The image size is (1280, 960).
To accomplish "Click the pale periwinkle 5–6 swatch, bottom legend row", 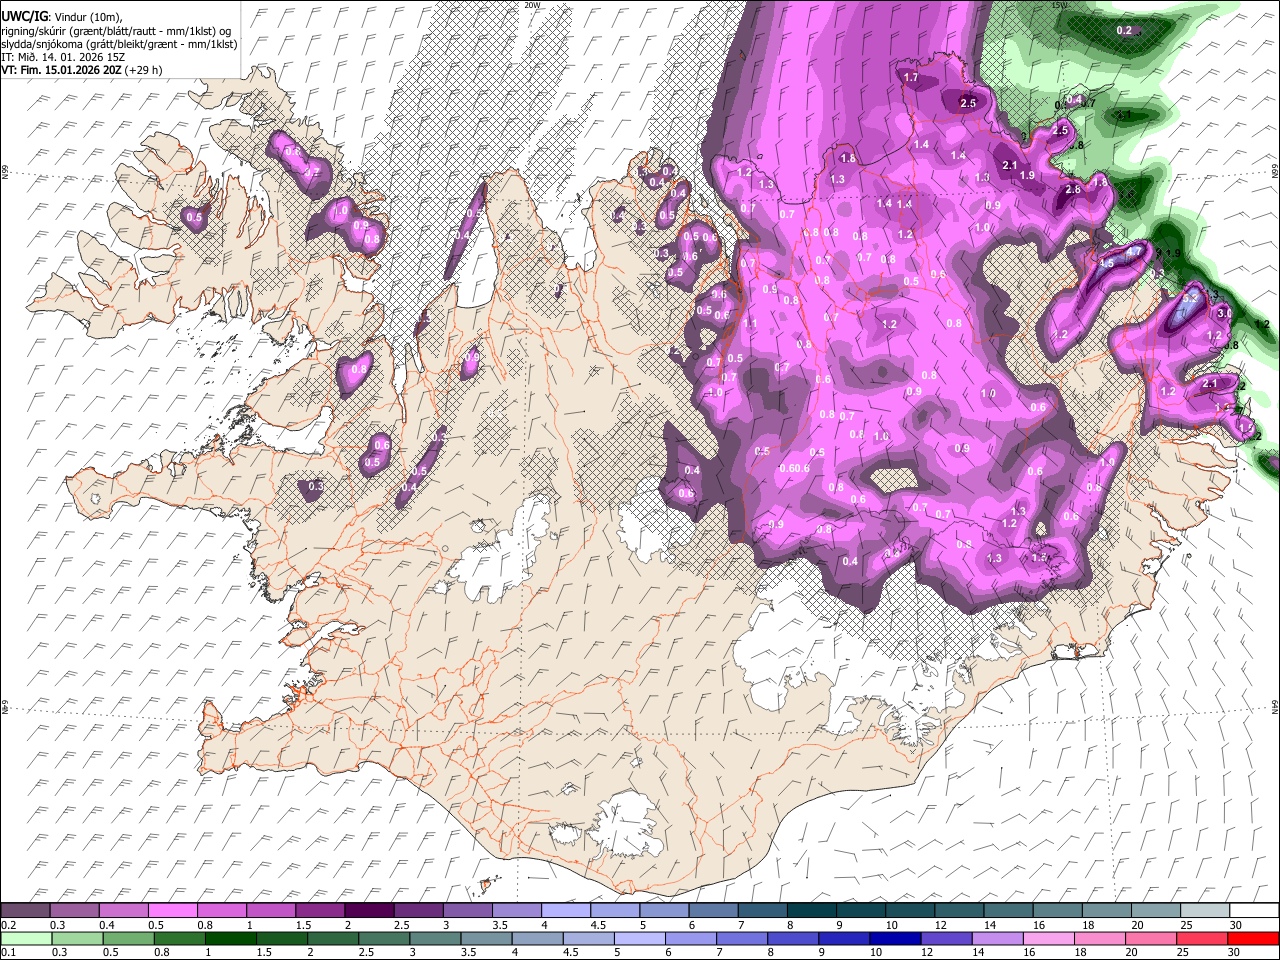I will pyautogui.click(x=640, y=938).
